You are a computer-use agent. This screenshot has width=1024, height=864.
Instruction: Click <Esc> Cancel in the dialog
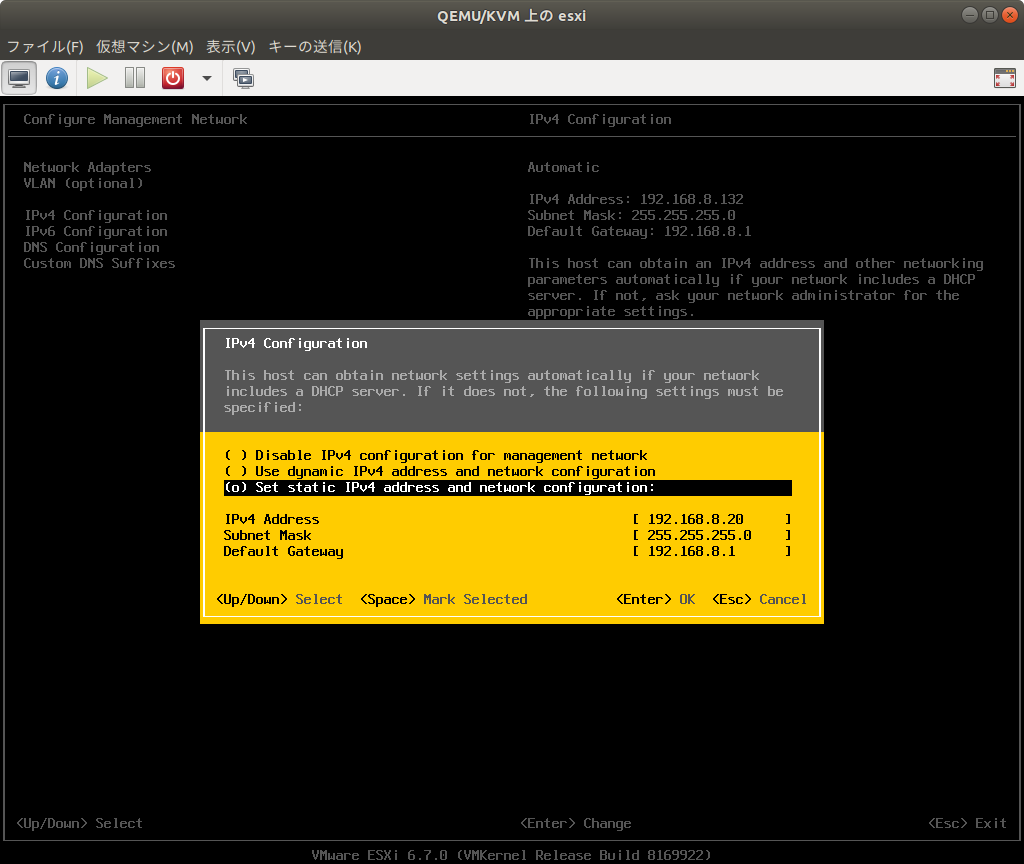tap(760, 600)
